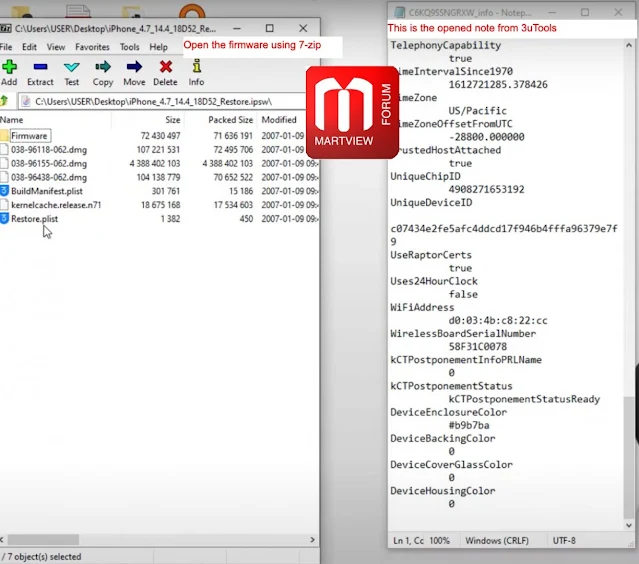Click the WiFiAddress value d0:03:4b:c8:22:cc
The height and width of the screenshot is (564, 639).
tap(498, 321)
